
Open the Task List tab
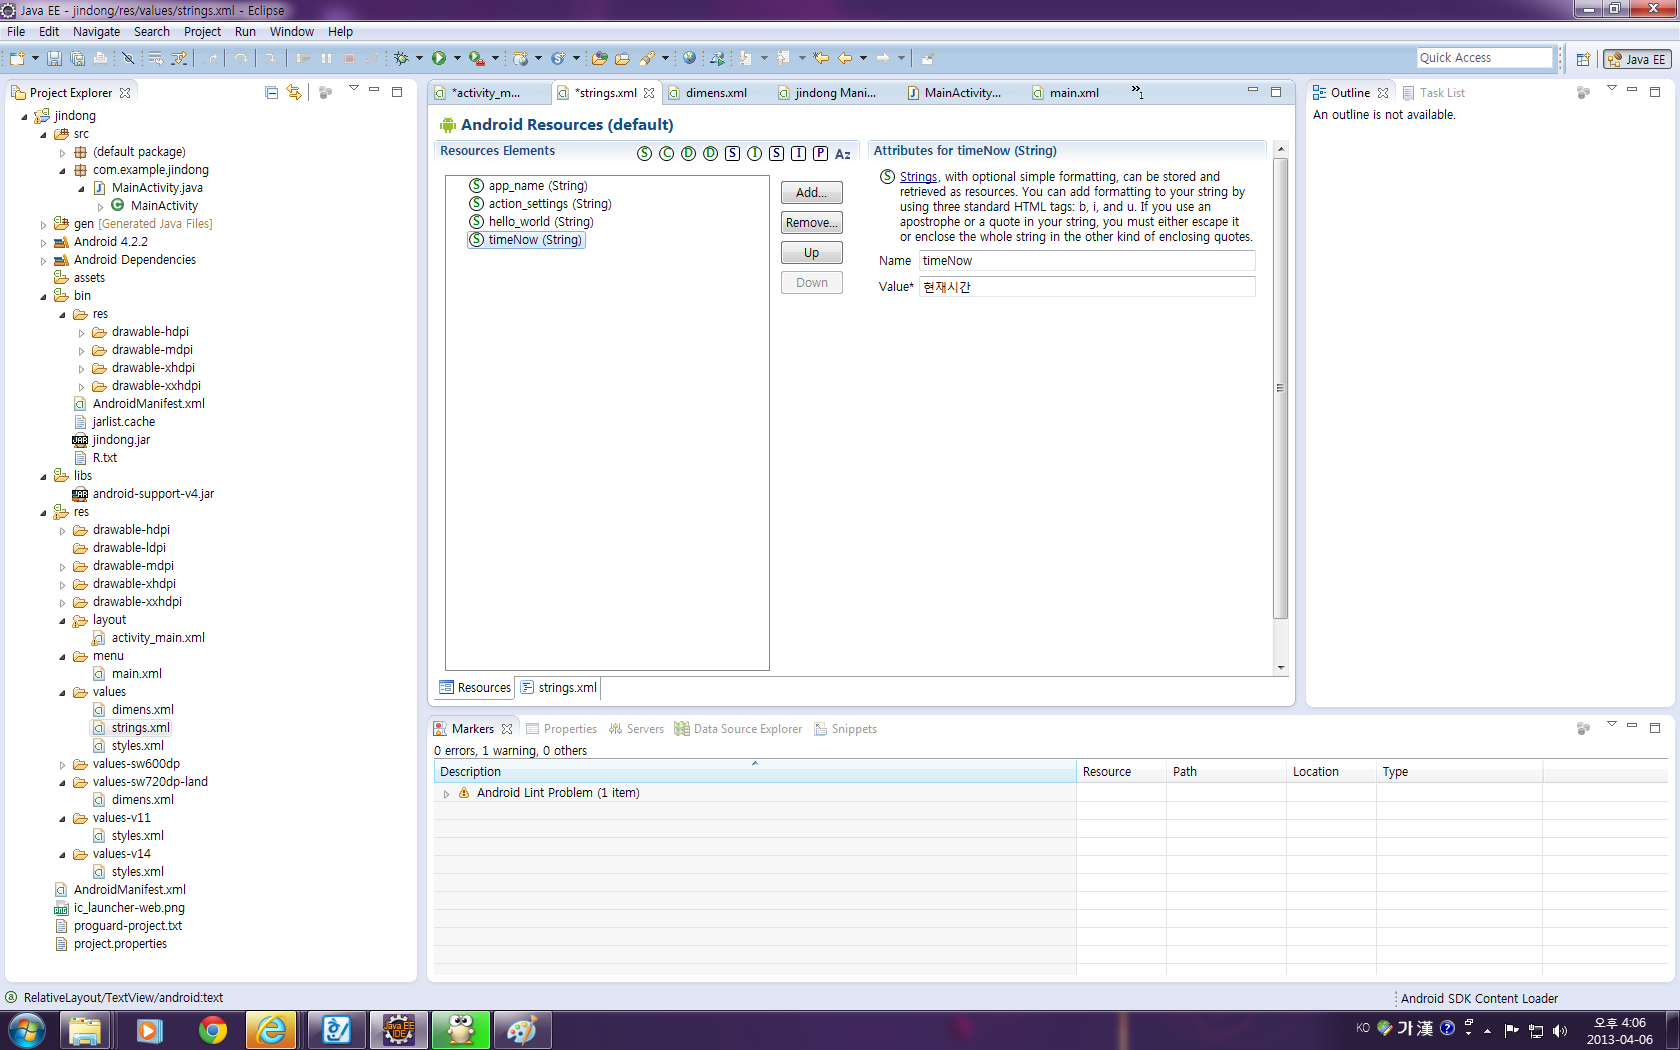pos(1434,93)
